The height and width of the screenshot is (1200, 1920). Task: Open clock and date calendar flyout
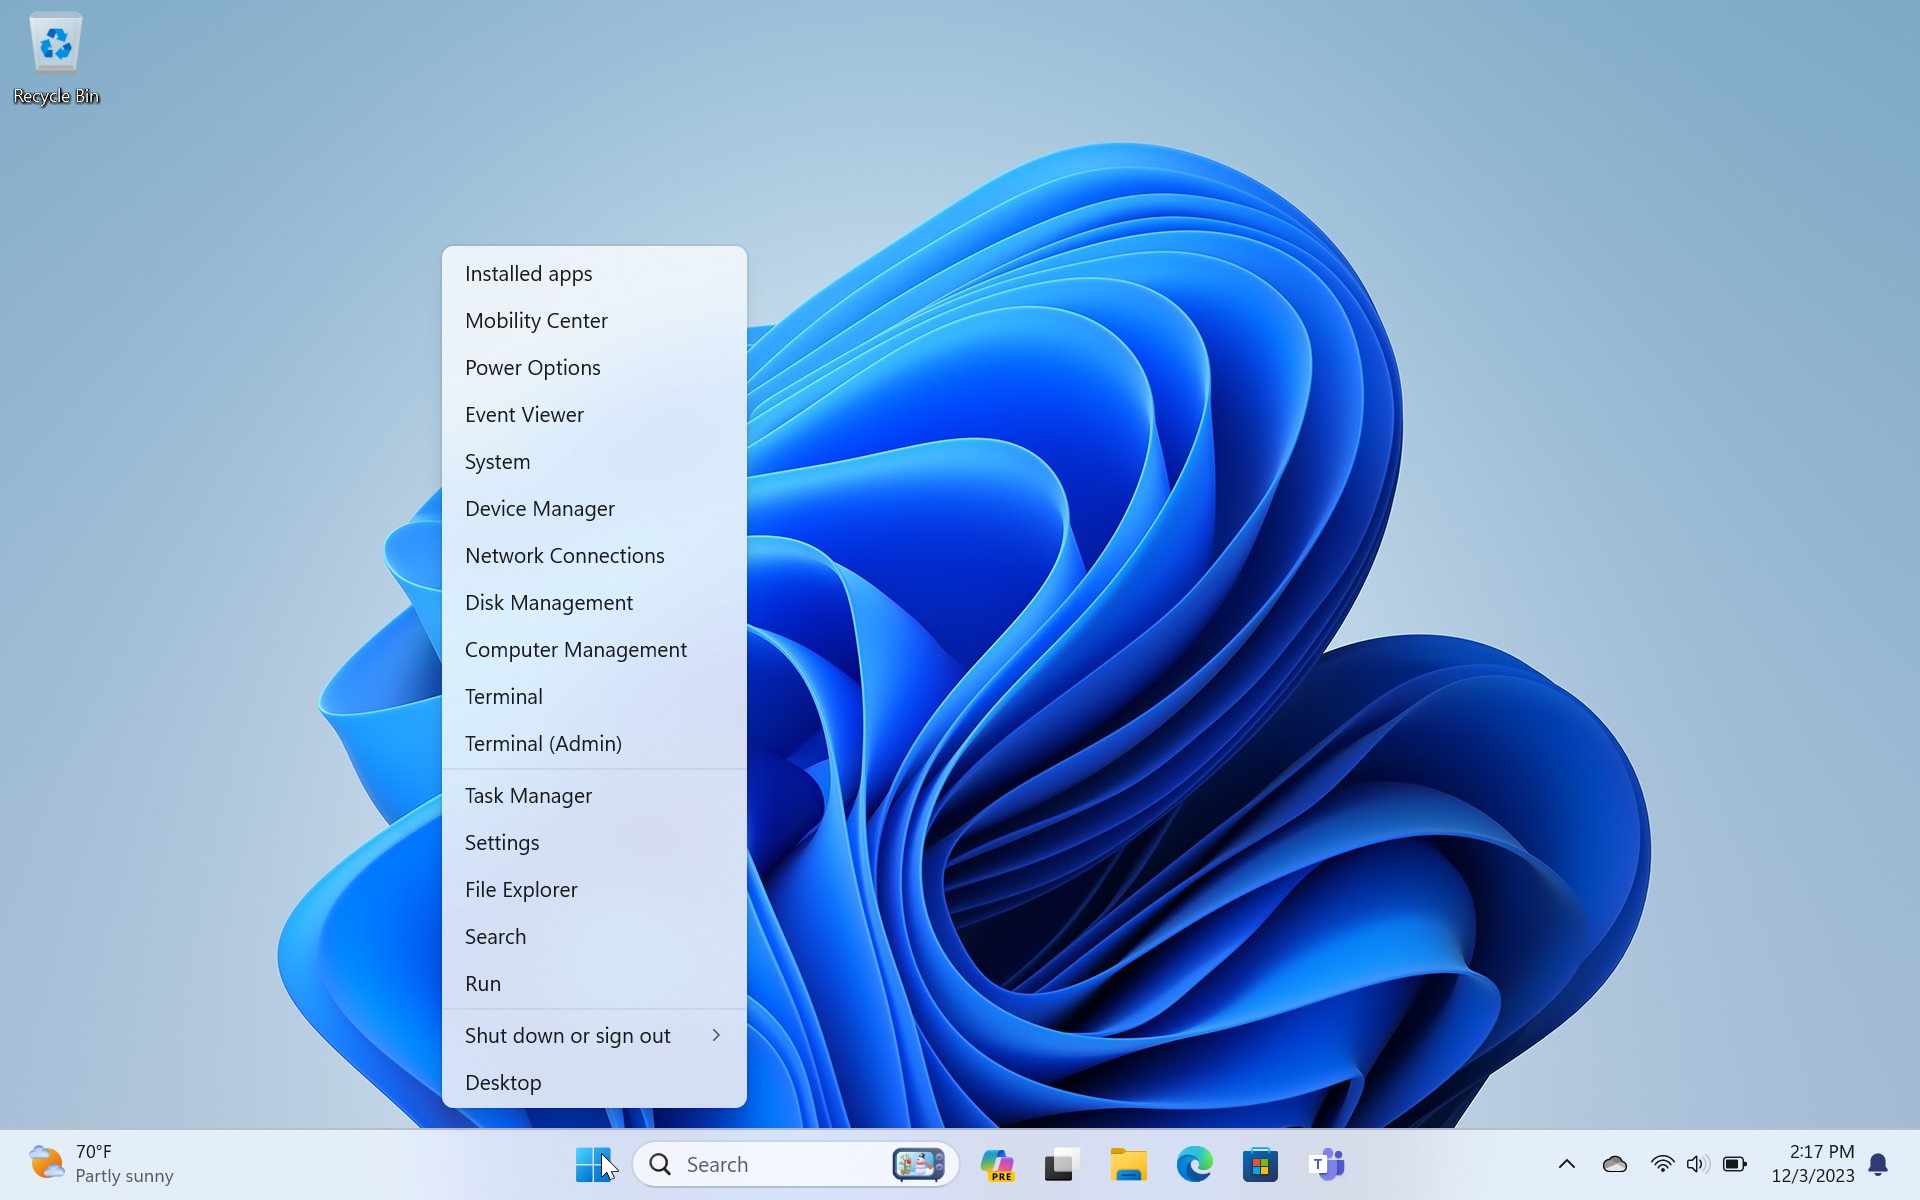point(1812,1164)
